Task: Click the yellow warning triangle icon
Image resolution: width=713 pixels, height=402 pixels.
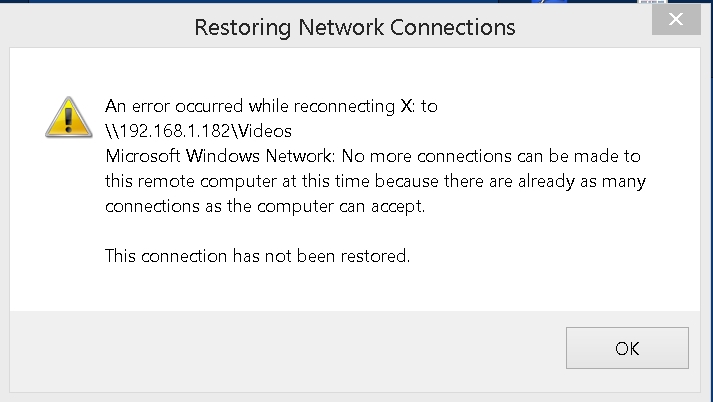Action: tap(68, 116)
